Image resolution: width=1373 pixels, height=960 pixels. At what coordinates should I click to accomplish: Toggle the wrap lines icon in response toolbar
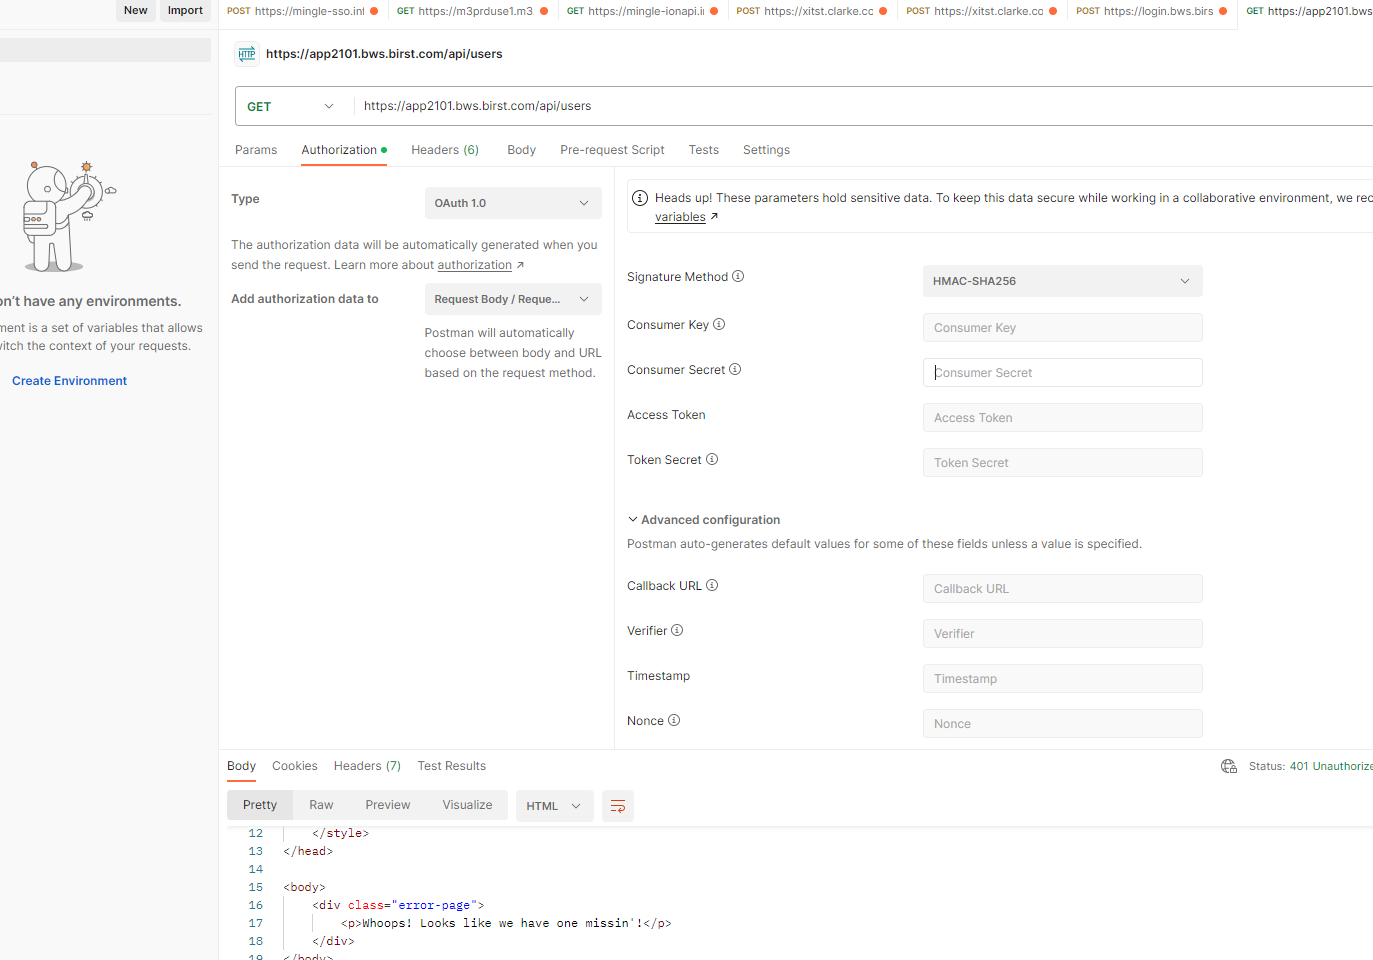pos(618,806)
